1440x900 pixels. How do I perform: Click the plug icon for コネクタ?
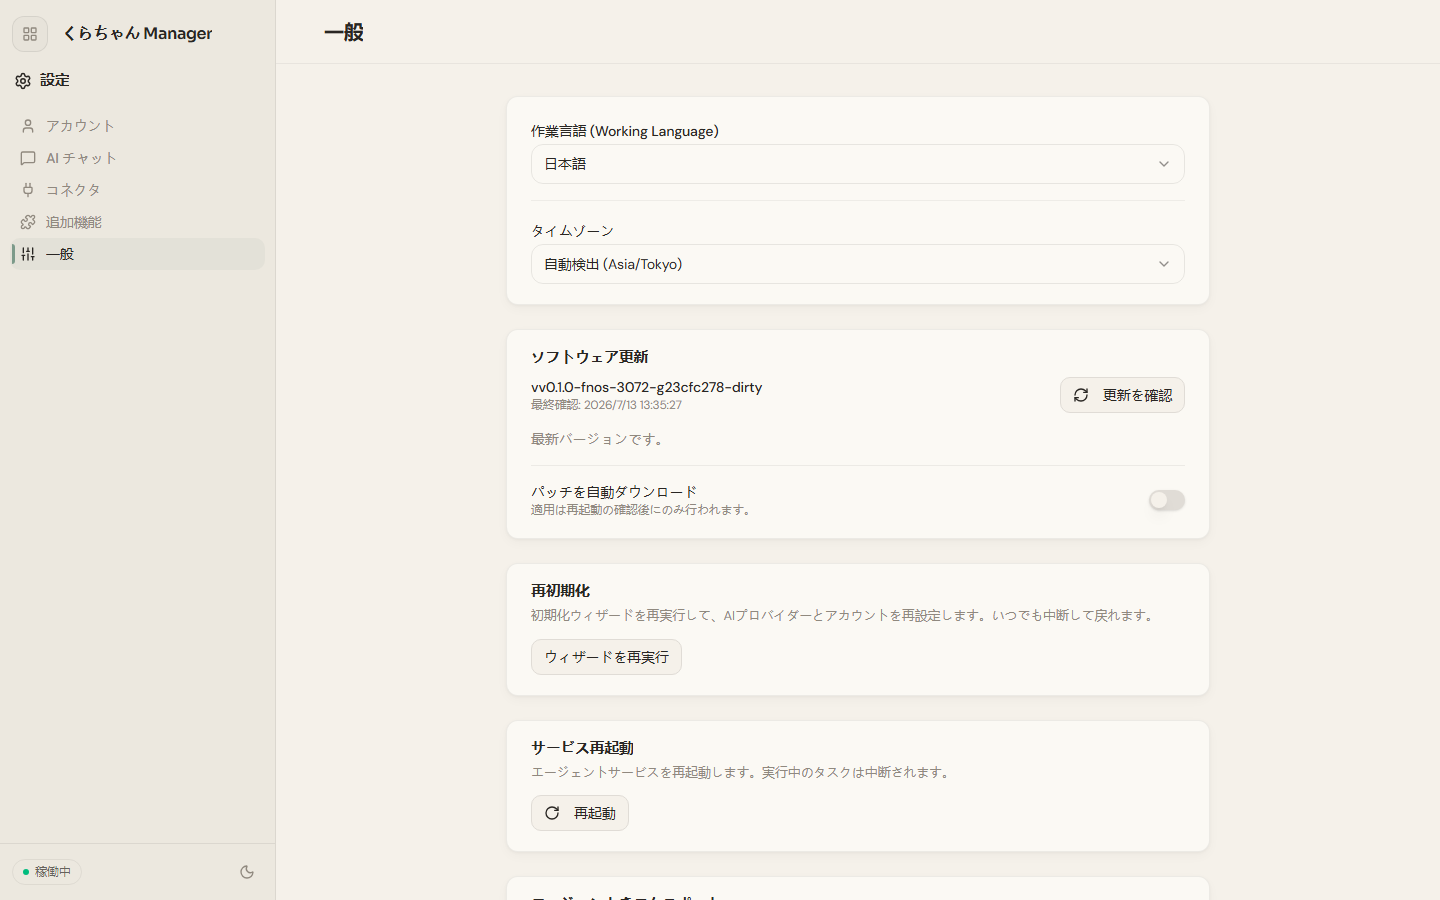[28, 190]
